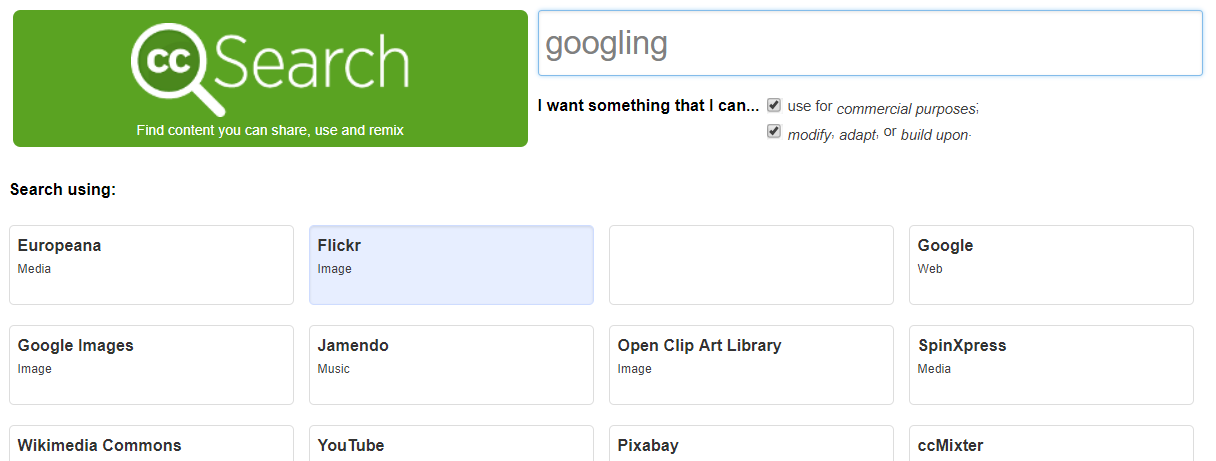
Task: Click the blank unlabeled search tile
Action: coord(751,265)
